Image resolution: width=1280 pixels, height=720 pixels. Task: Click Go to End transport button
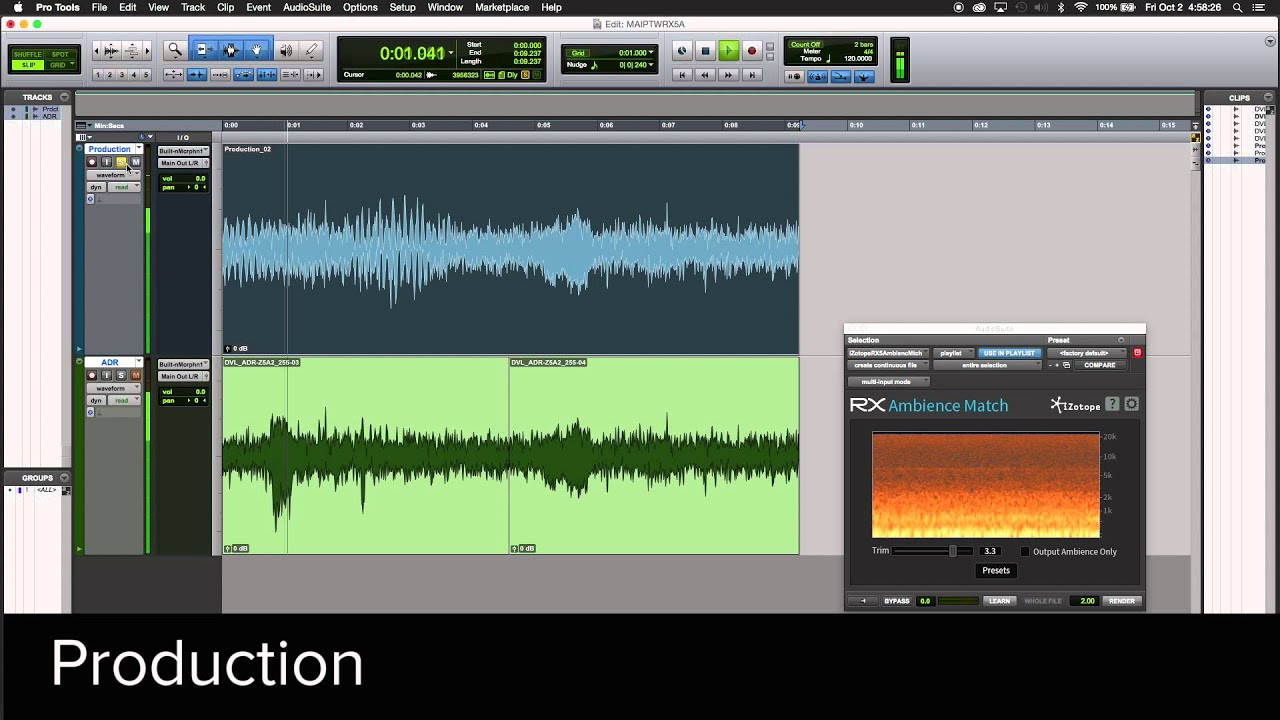click(x=752, y=75)
